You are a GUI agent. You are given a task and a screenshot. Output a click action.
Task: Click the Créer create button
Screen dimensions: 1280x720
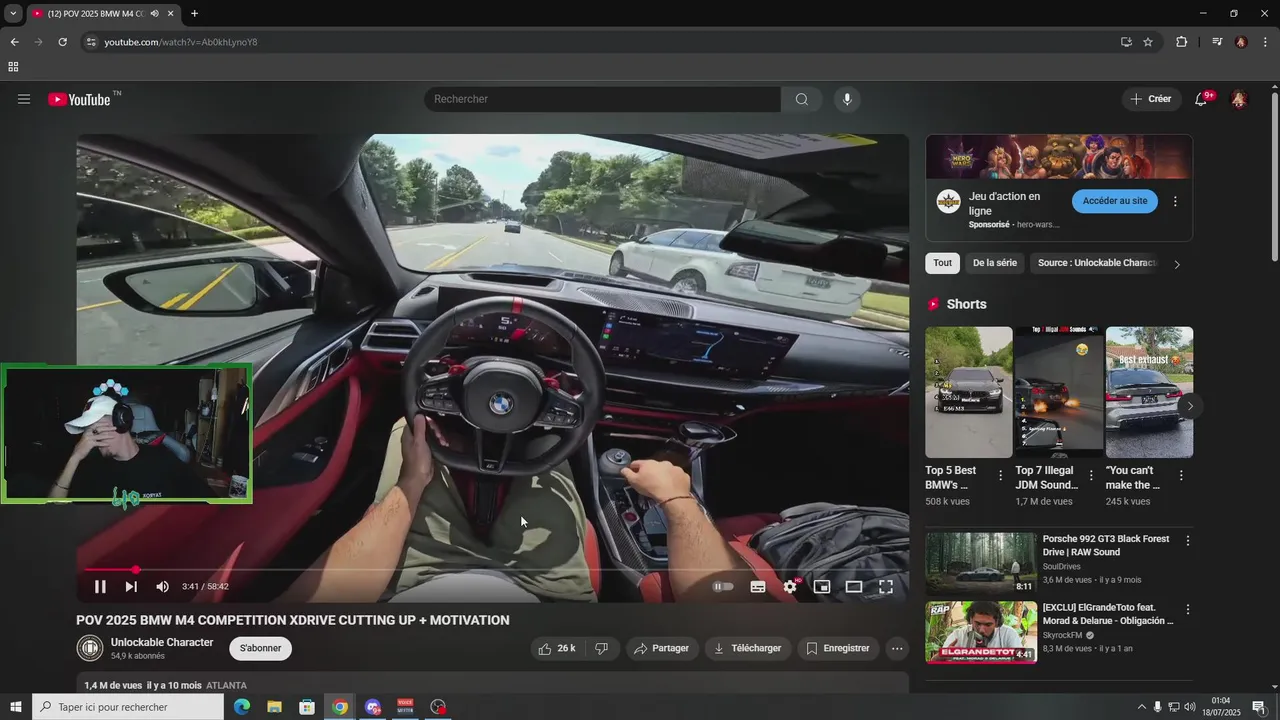(x=1150, y=99)
